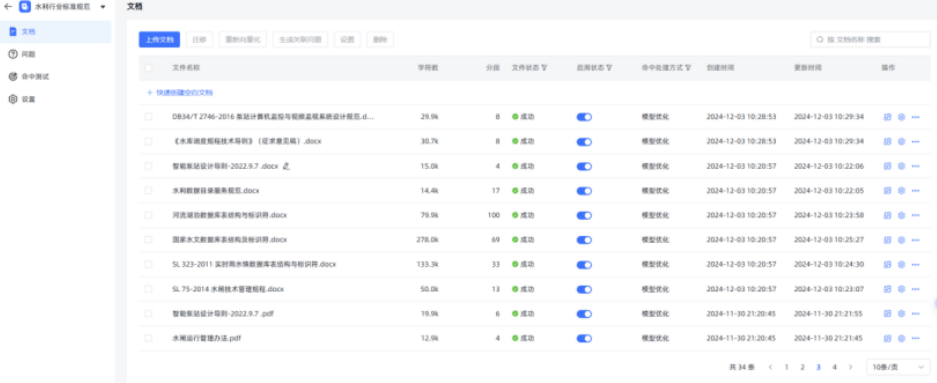Jump to page 4 in pagination
Image resolution: width=937 pixels, height=383 pixels.
pyautogui.click(x=835, y=367)
